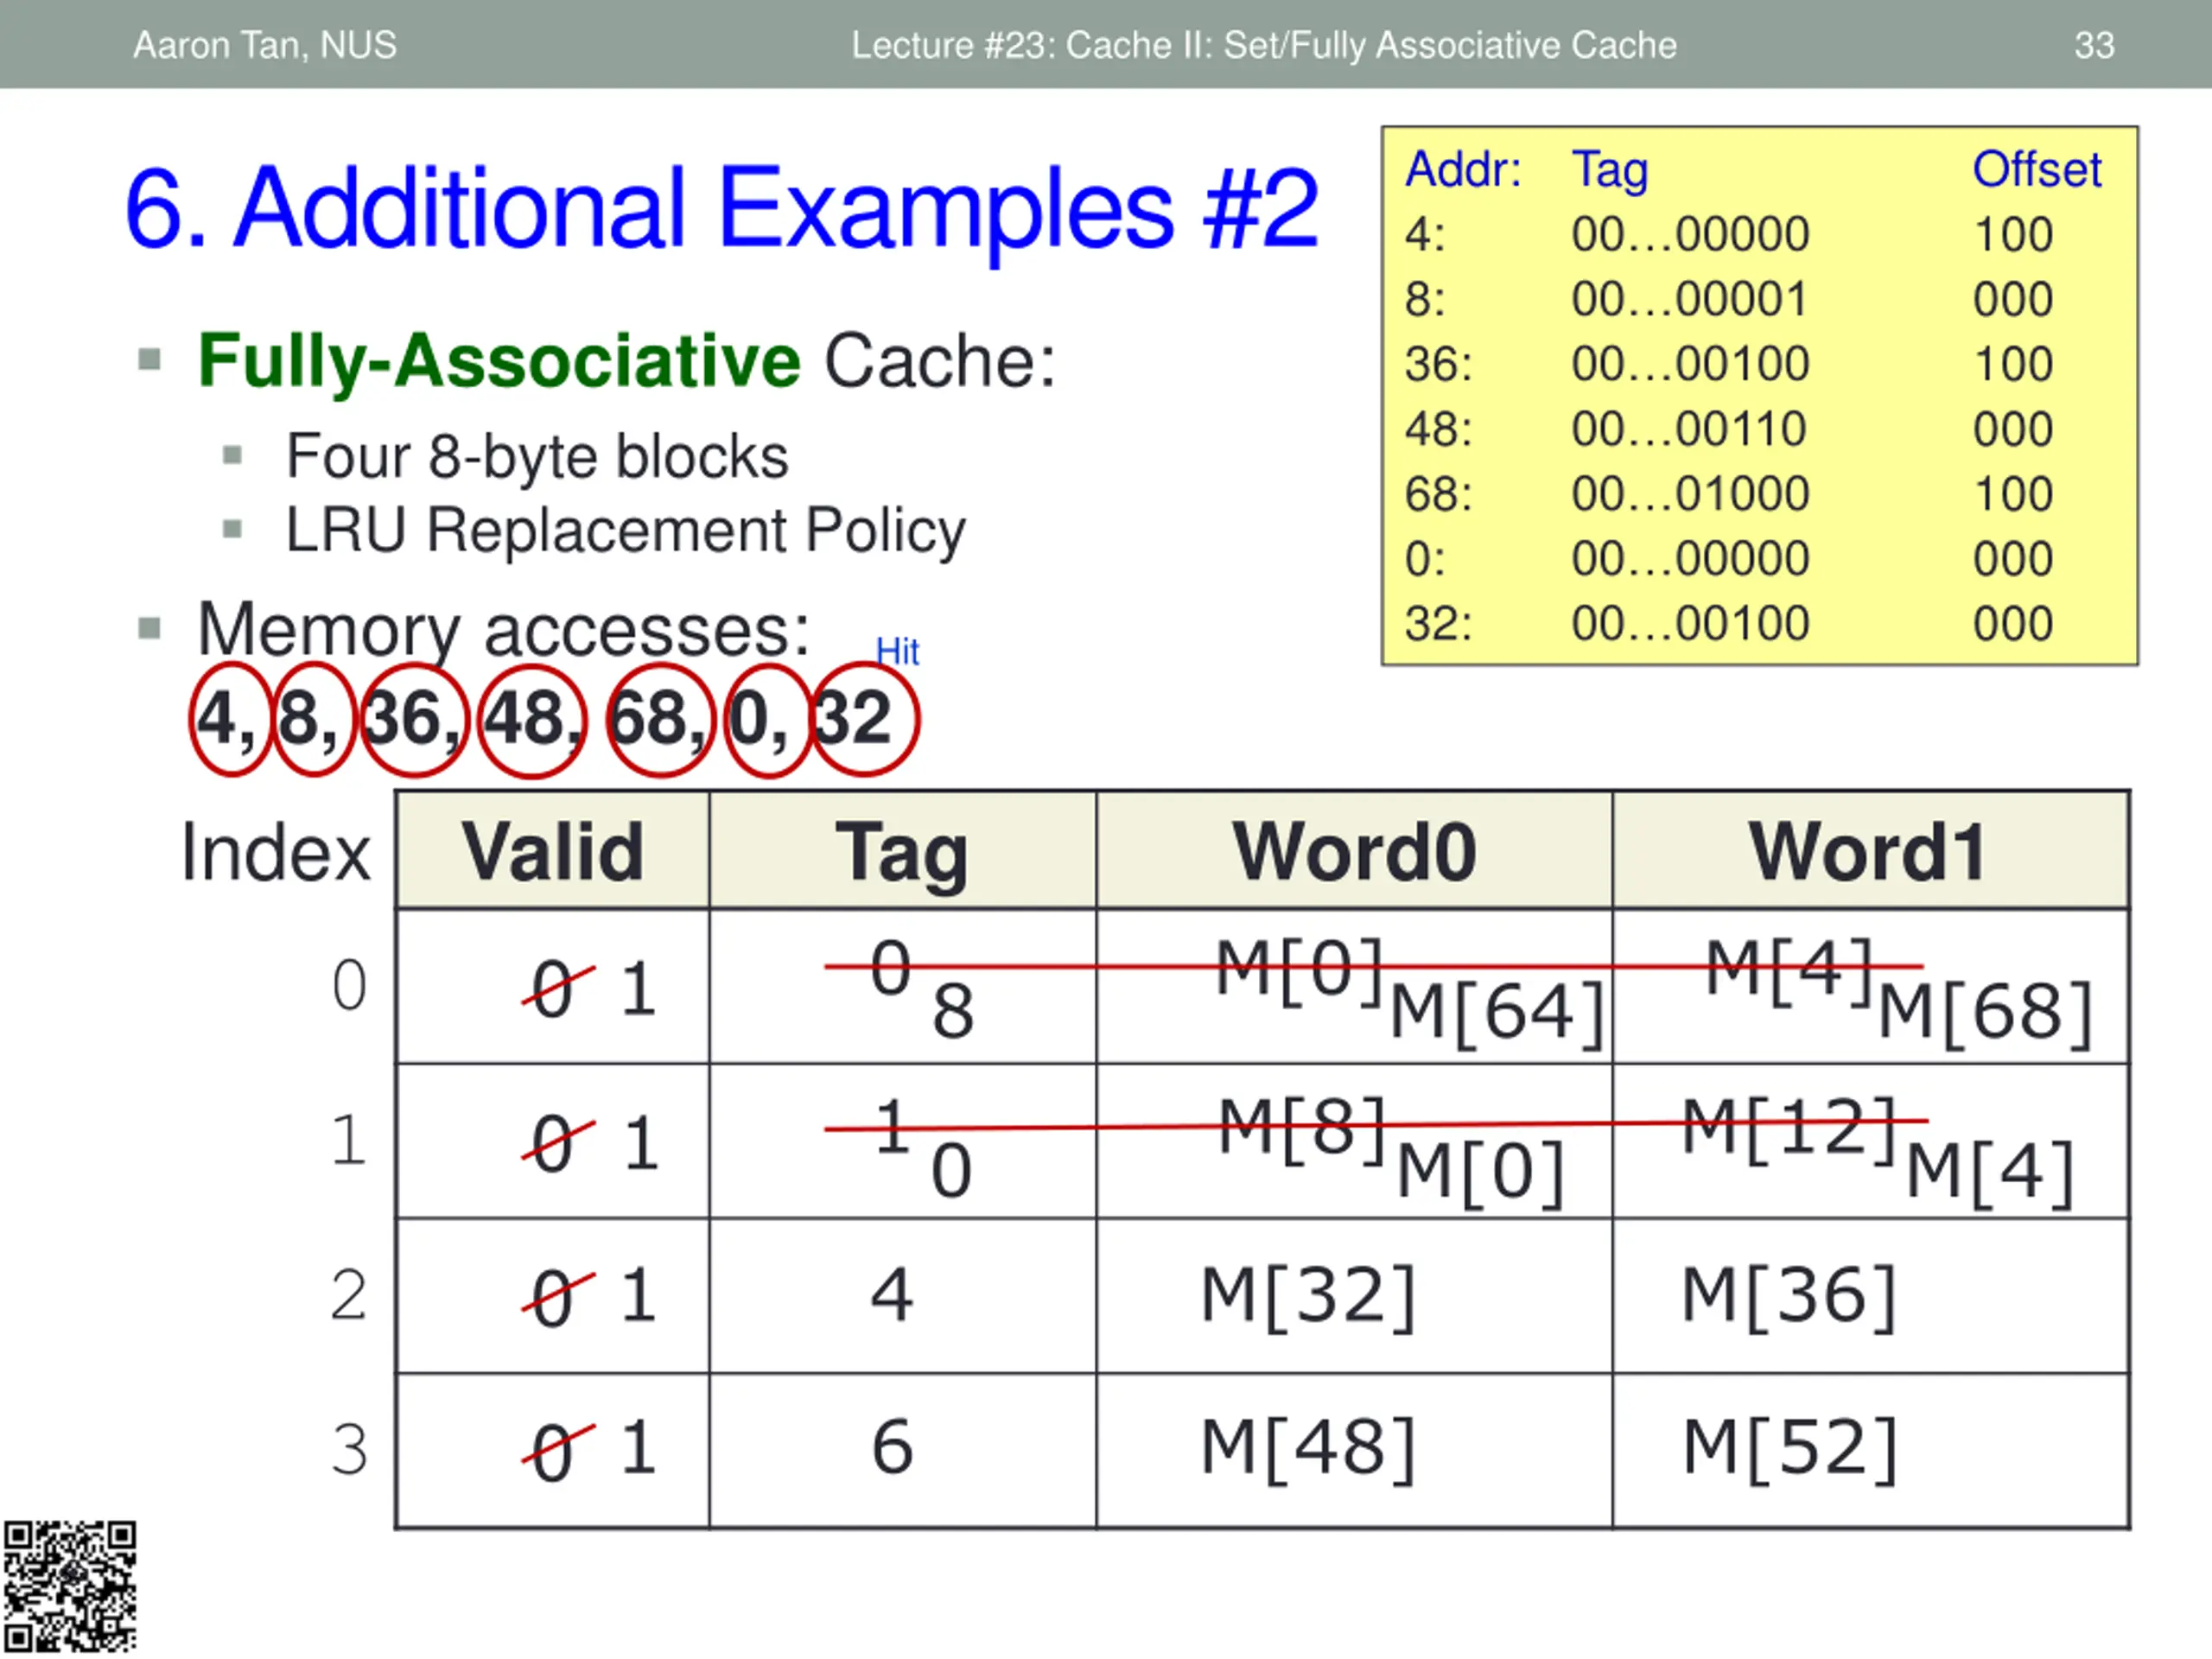The height and width of the screenshot is (1659, 2212).
Task: Click tag value 6 in row 3
Action: coord(892,1447)
